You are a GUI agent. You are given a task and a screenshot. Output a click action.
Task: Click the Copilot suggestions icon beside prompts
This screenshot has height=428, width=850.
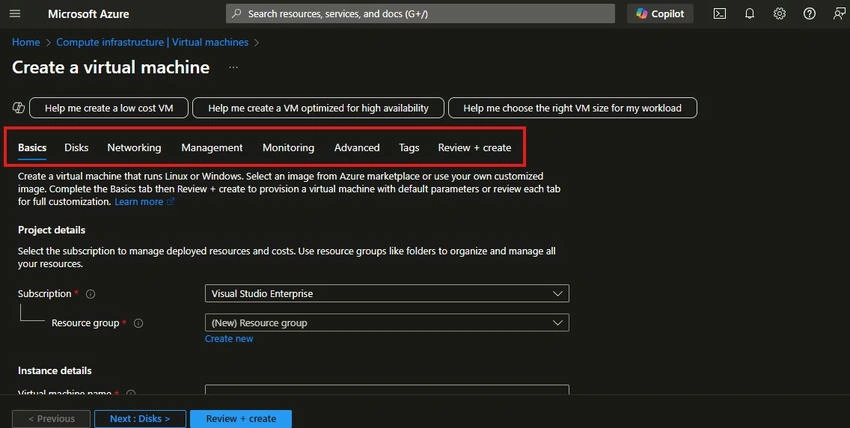[18, 108]
